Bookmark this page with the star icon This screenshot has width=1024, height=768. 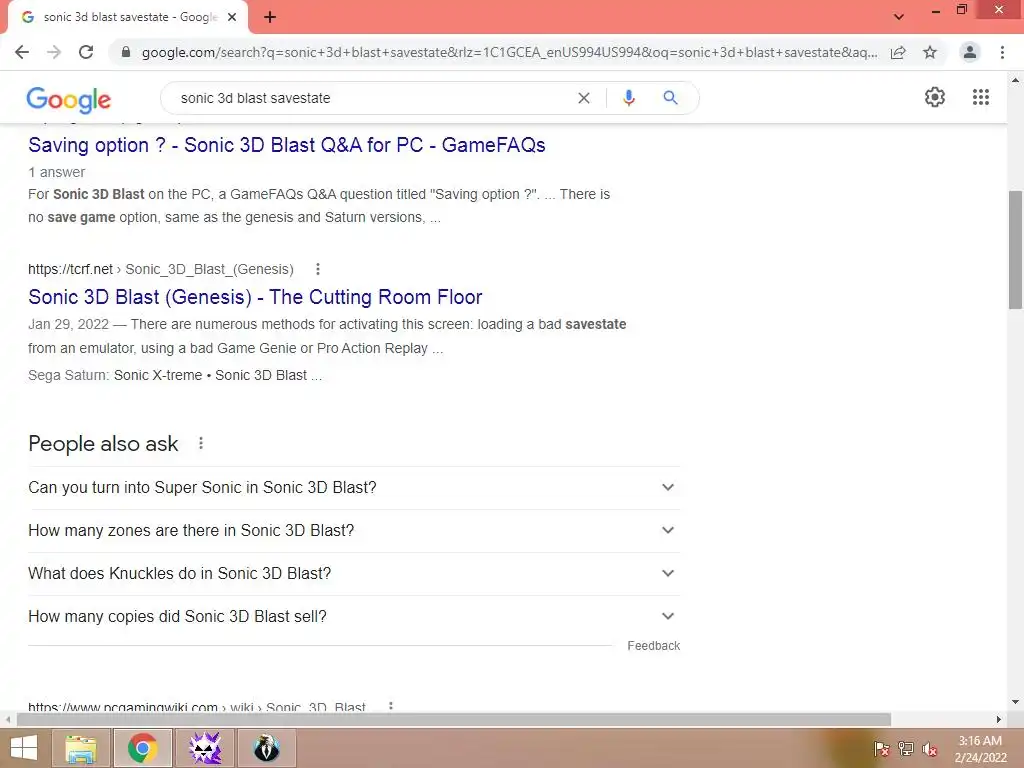[930, 52]
